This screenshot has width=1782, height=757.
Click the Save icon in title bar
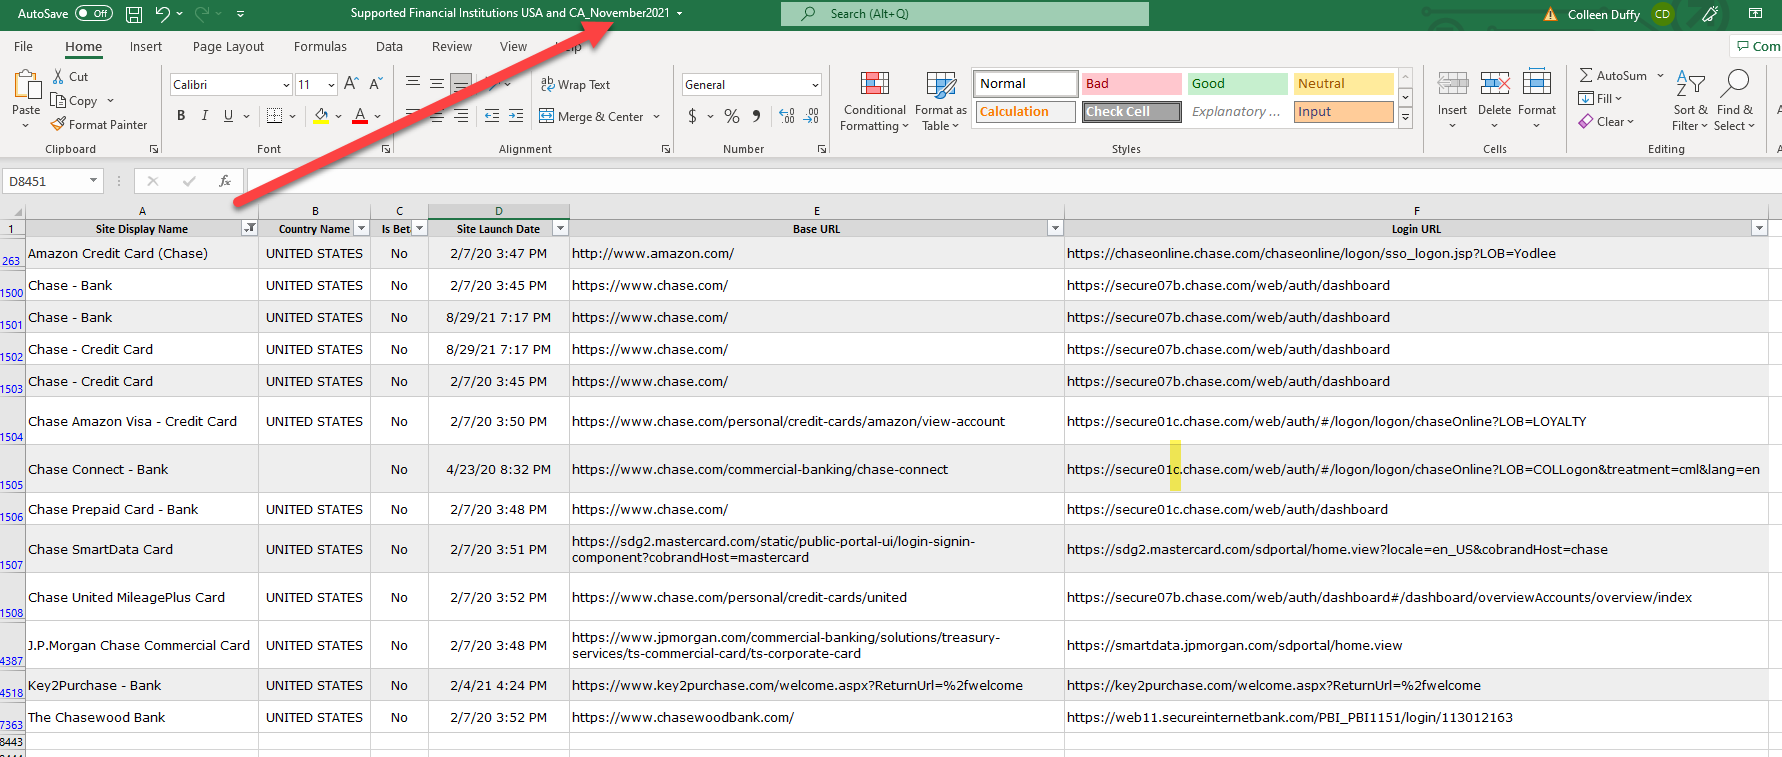(x=134, y=14)
